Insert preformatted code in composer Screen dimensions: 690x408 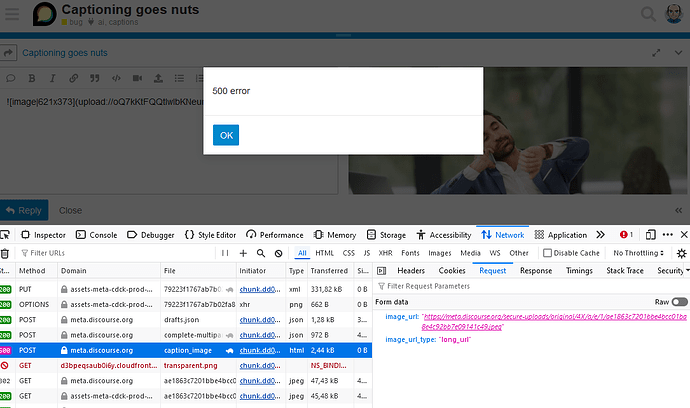pyautogui.click(x=116, y=78)
